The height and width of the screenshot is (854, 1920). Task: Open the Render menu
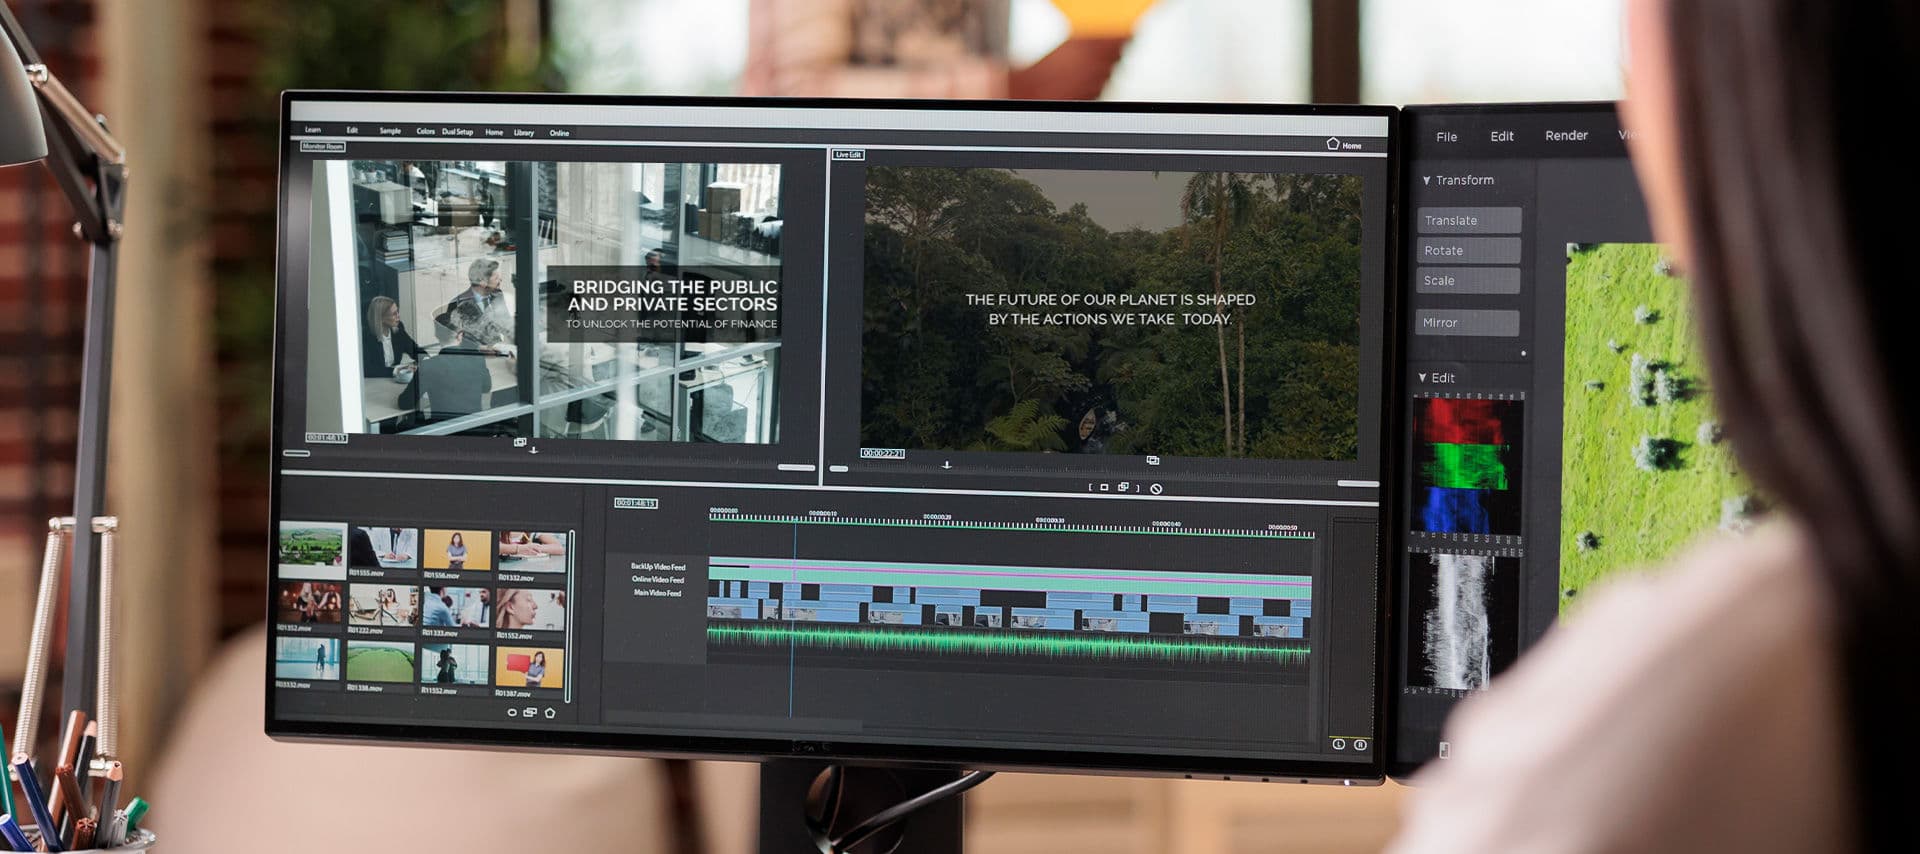click(x=1566, y=136)
